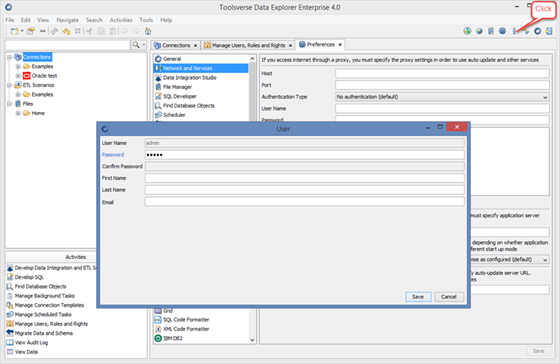Viewport: 560px width, 364px height.
Task: Click the four-arrows expand toolbar icon
Action: (77, 31)
